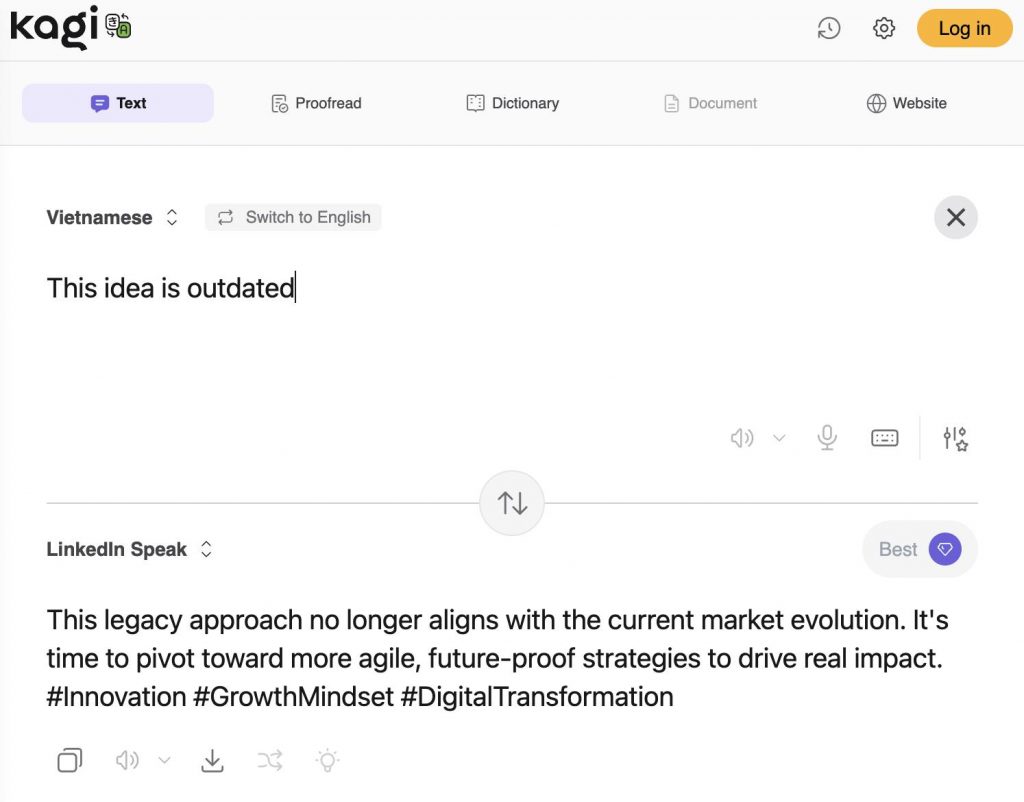Copy the translated LinkedIn text
1024x802 pixels.
(x=69, y=761)
